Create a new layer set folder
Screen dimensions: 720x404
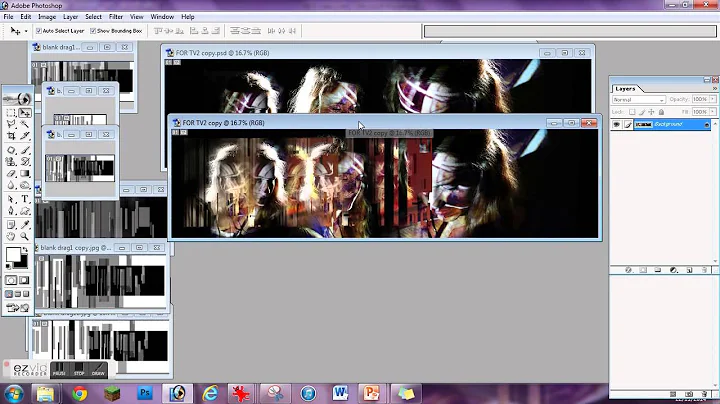(658, 270)
